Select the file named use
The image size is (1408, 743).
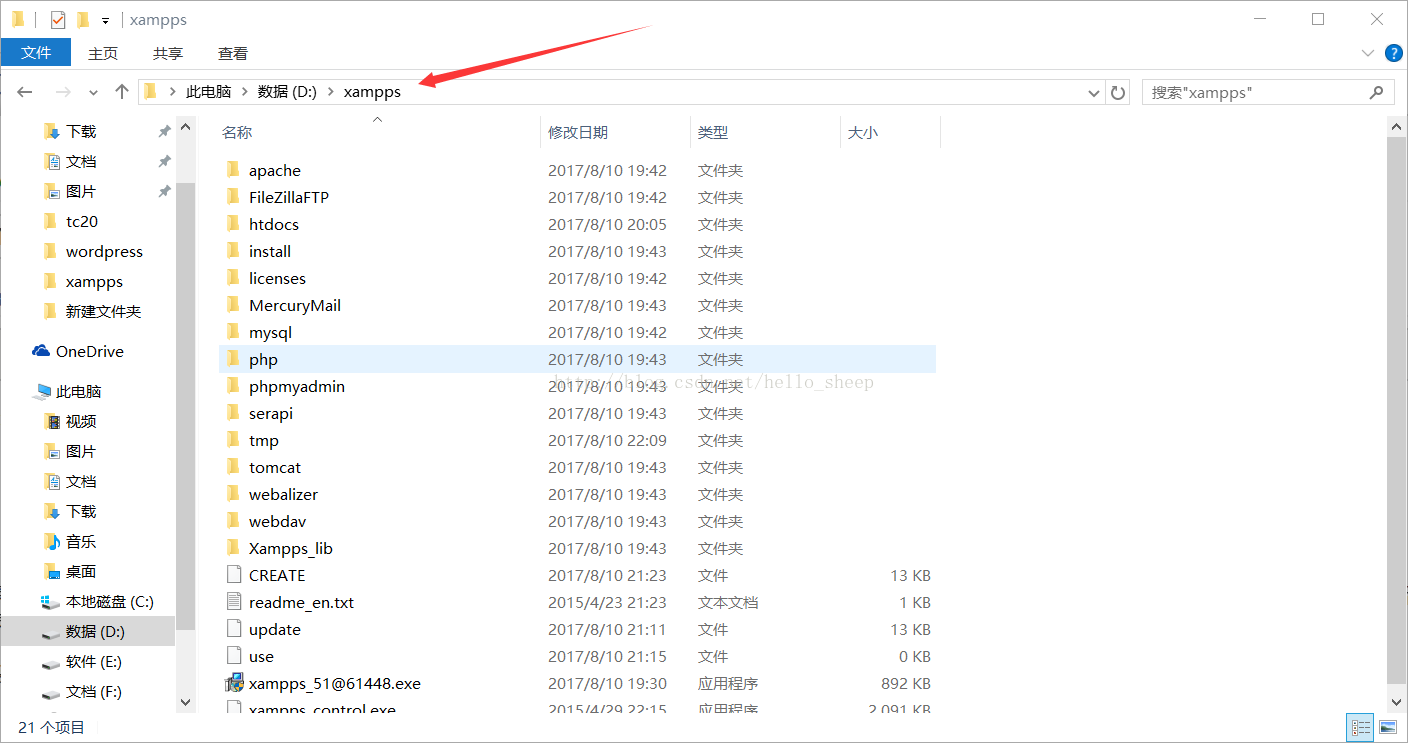pyautogui.click(x=261, y=656)
